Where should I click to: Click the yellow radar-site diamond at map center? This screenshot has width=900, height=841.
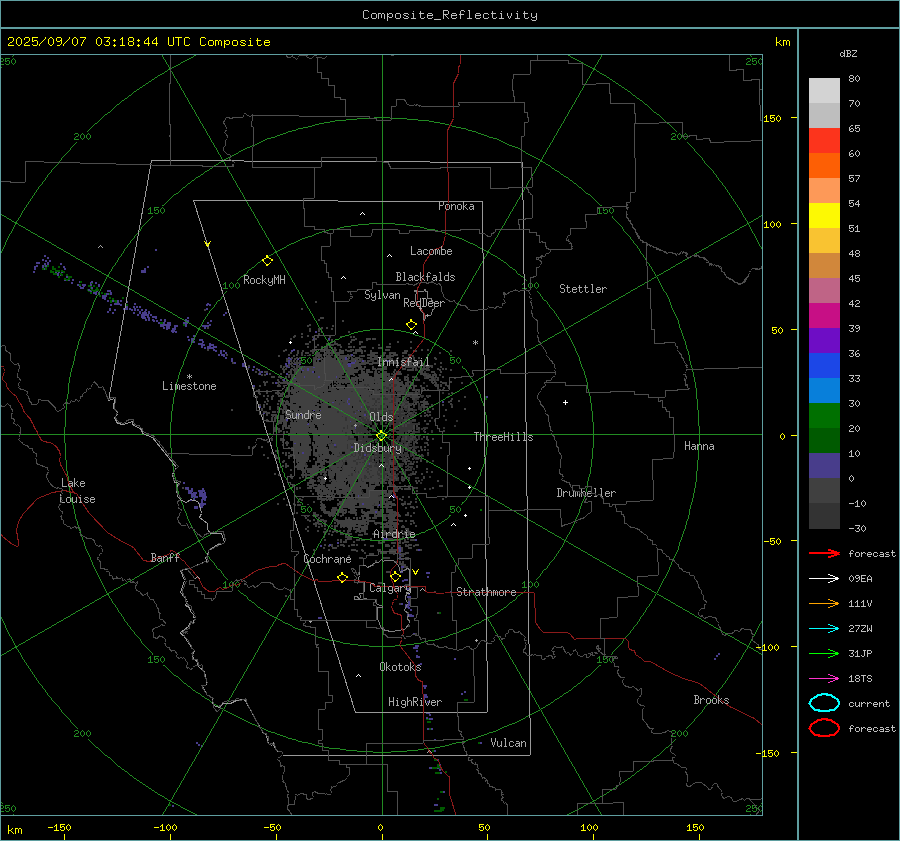coord(382,436)
